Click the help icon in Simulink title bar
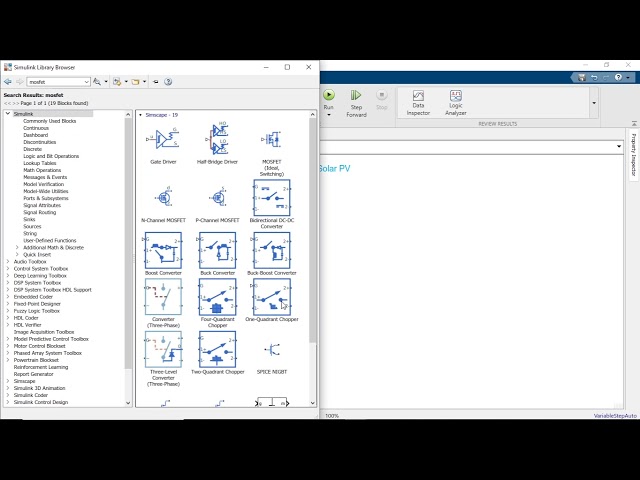This screenshot has width=640, height=480. pyautogui.click(x=618, y=77)
